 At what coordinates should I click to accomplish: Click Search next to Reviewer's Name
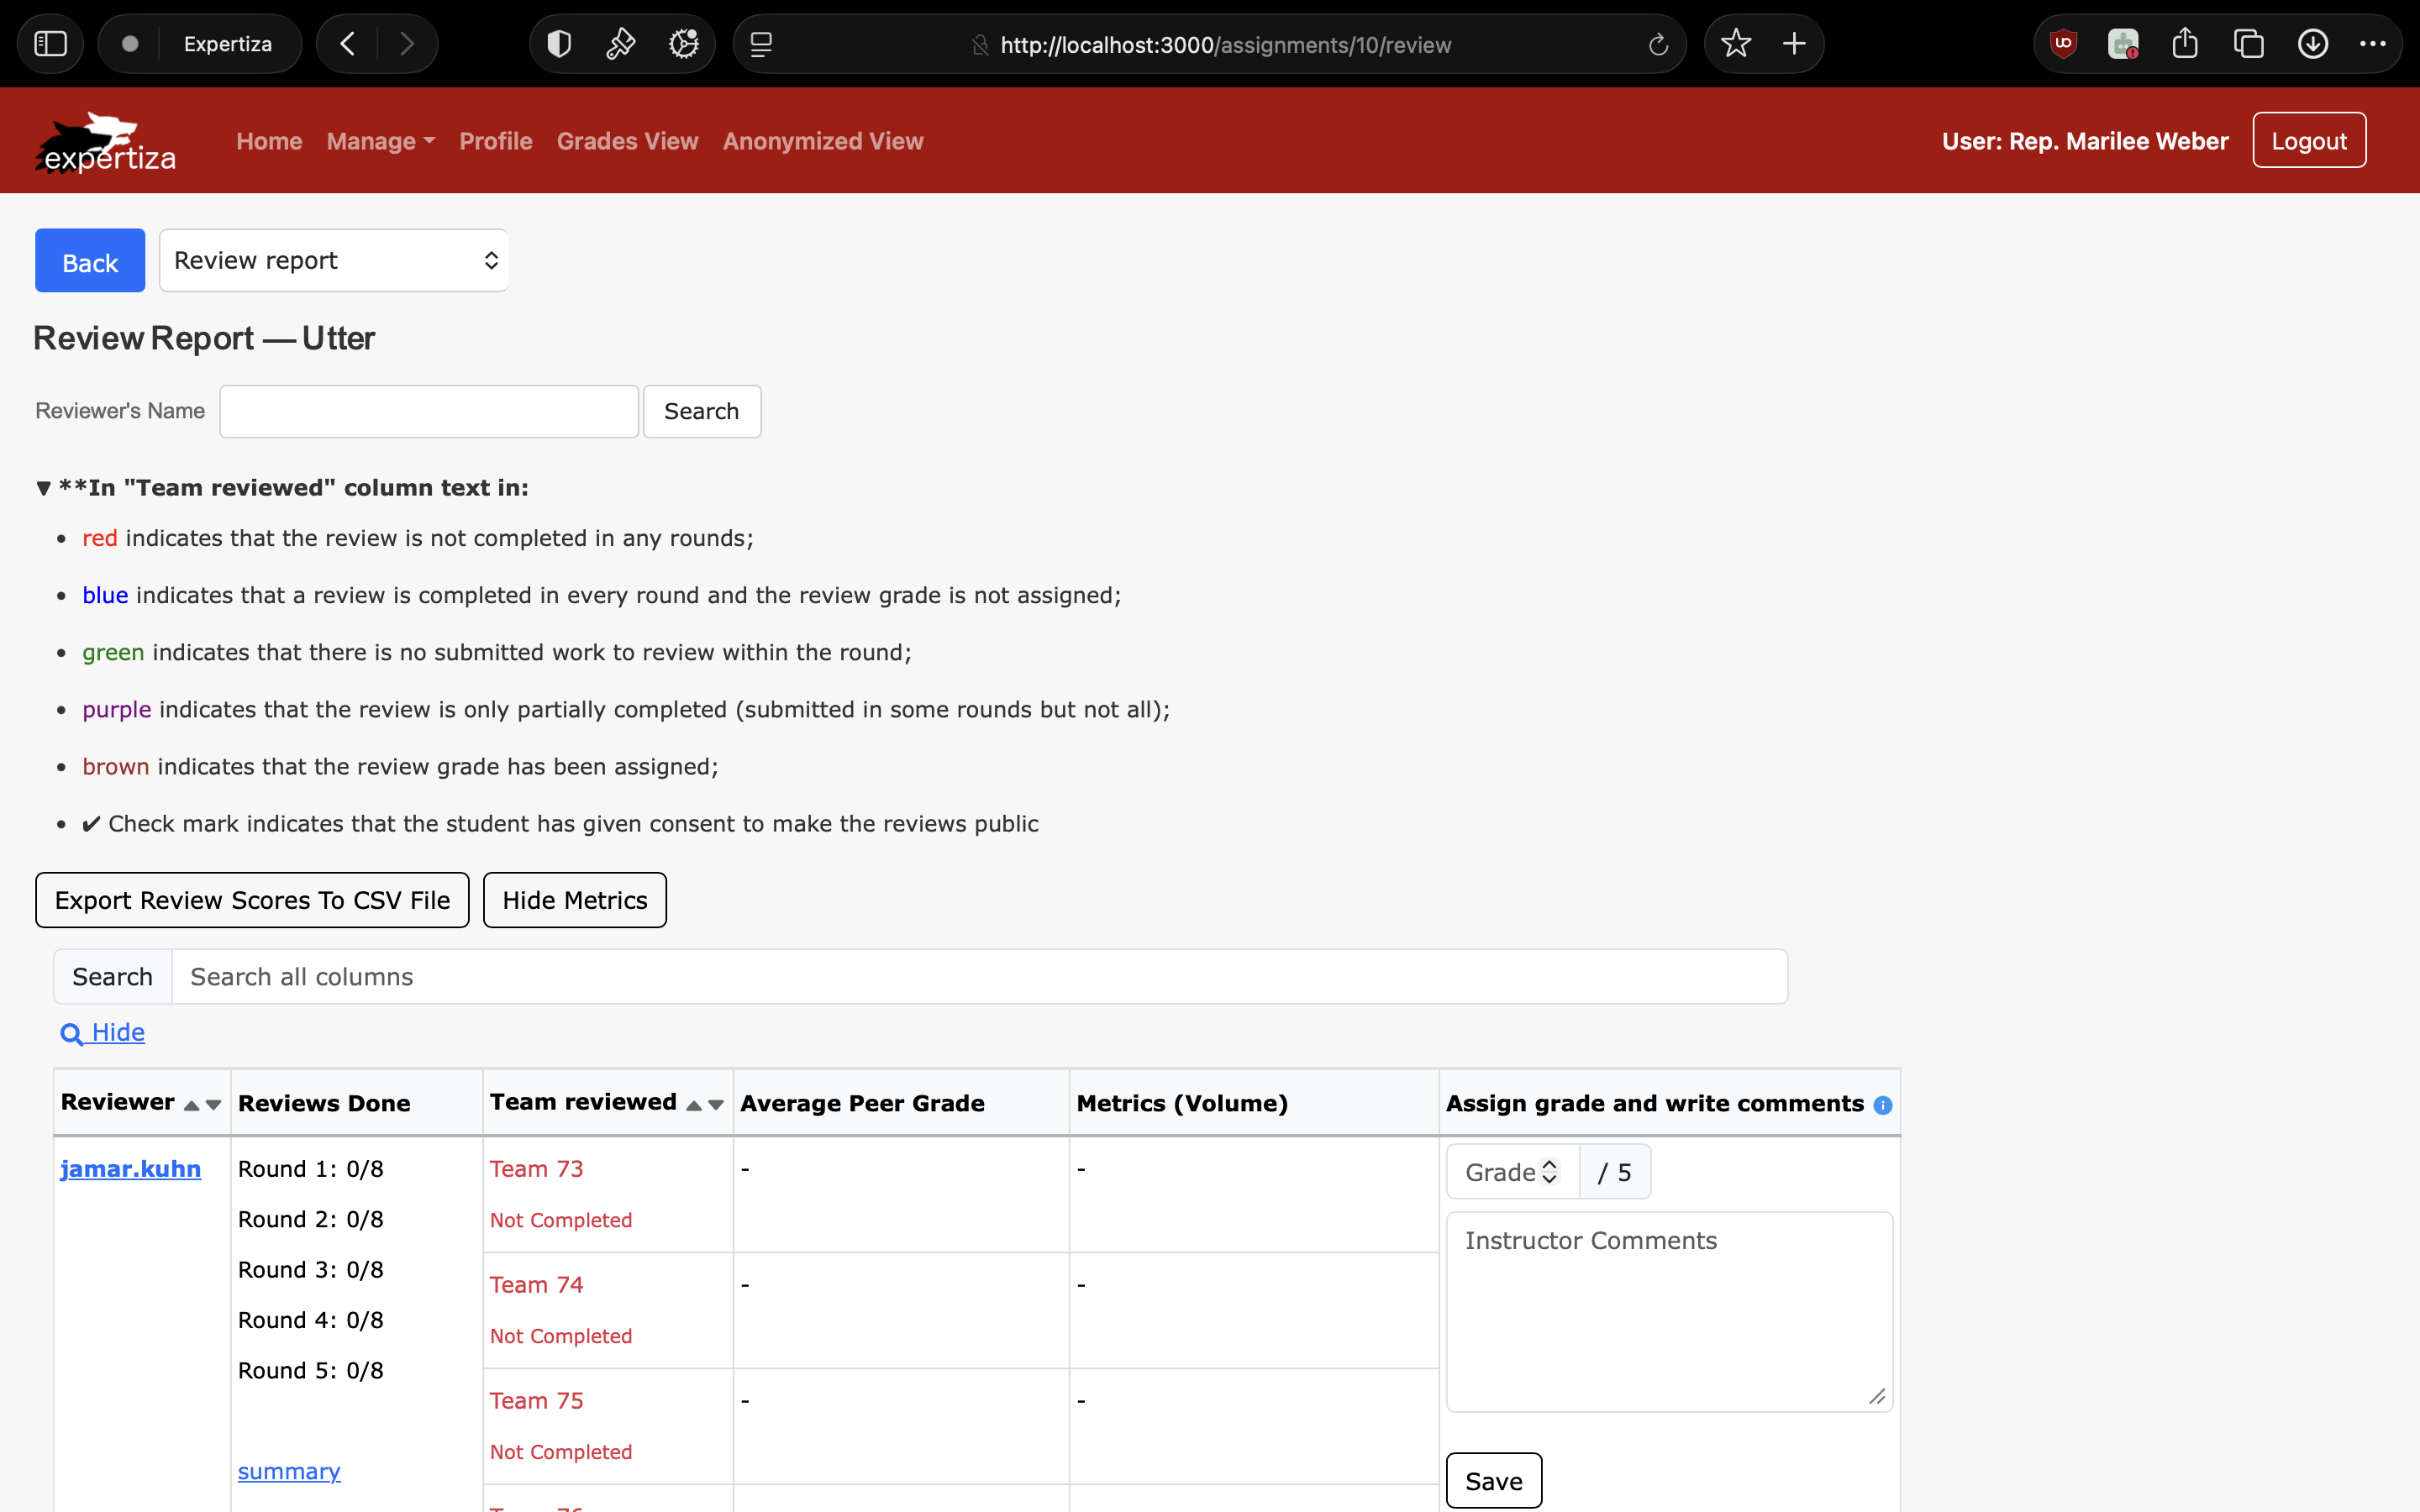pyautogui.click(x=701, y=411)
